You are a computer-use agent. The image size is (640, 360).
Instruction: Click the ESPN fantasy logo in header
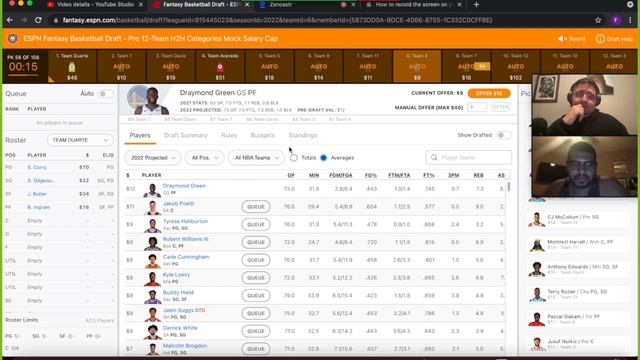click(13, 39)
